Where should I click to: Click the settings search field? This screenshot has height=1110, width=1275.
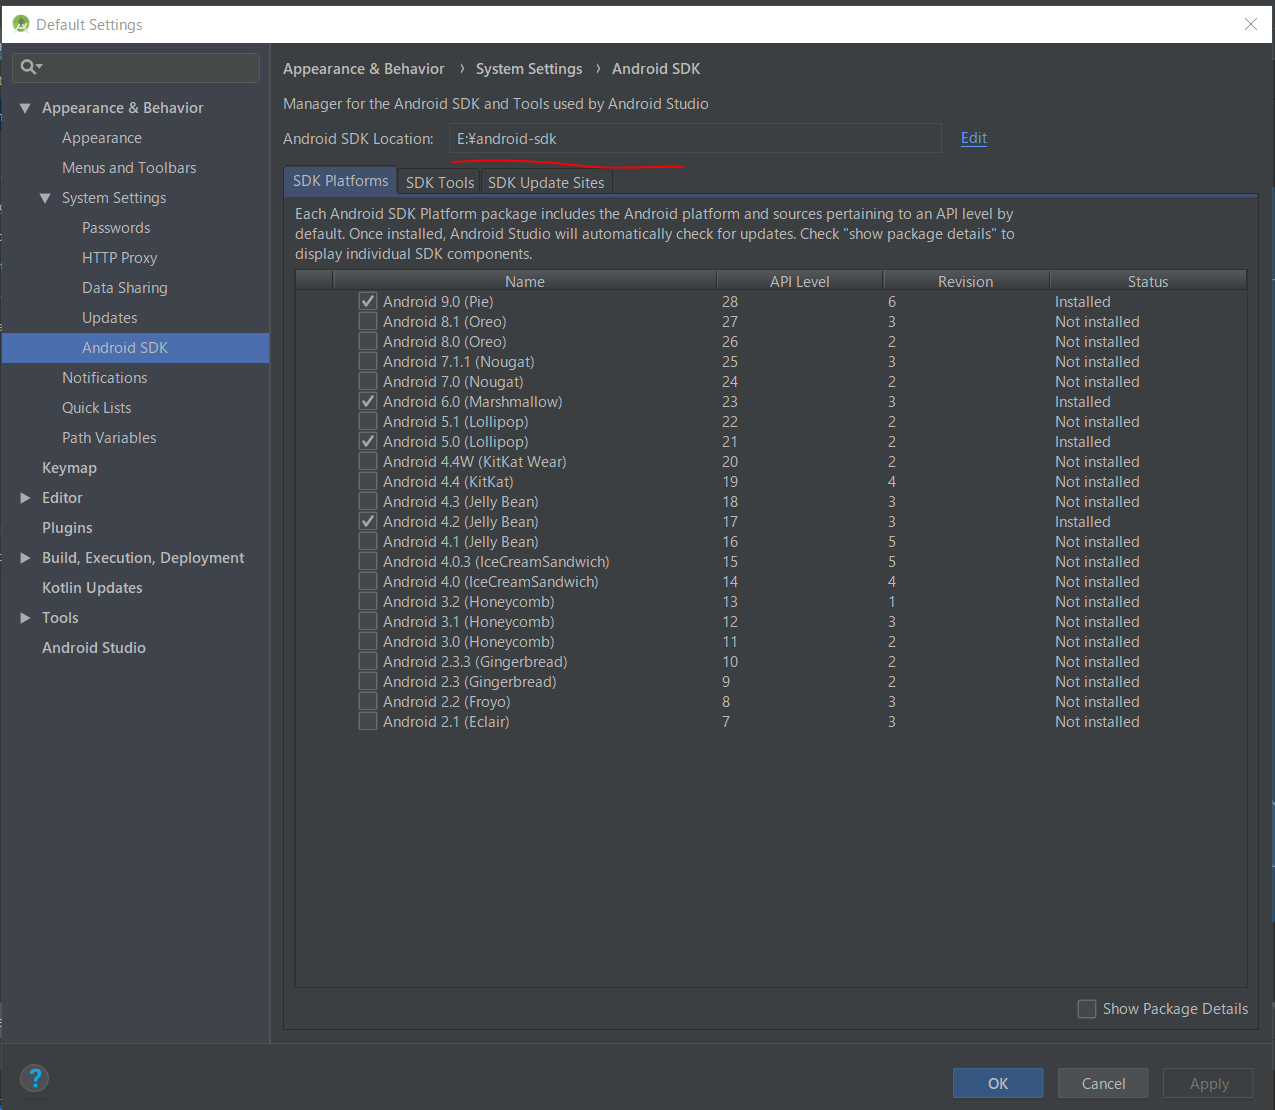136,67
